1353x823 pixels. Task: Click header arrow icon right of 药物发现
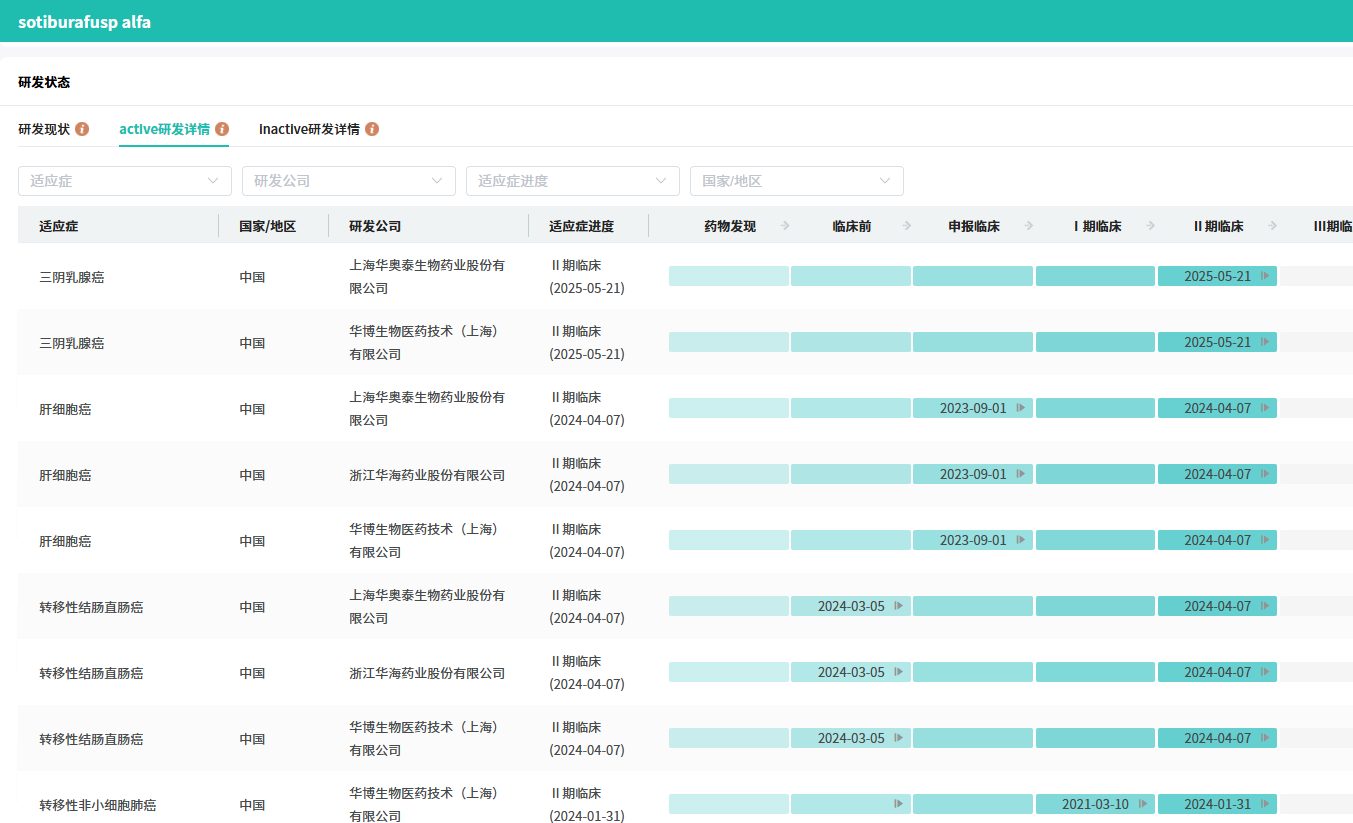point(785,226)
